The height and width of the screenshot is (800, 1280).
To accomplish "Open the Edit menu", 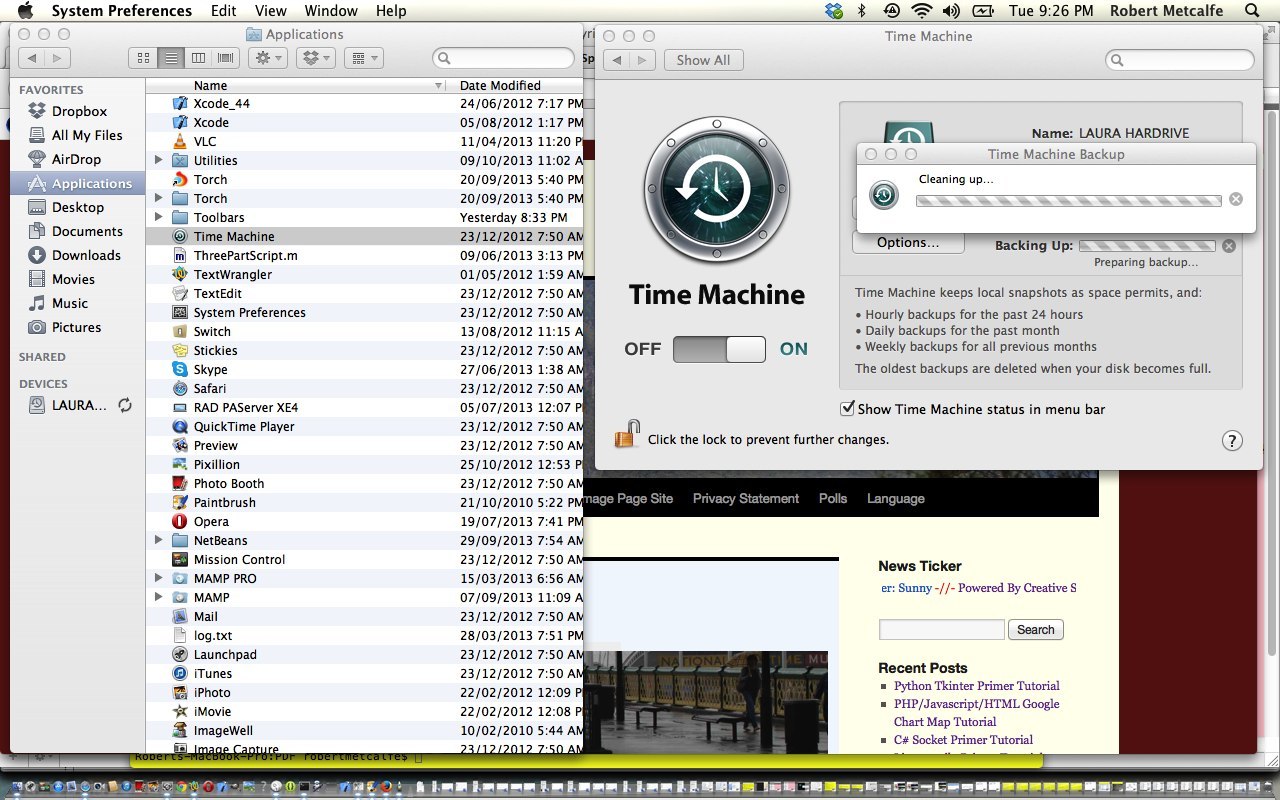I will (x=224, y=11).
